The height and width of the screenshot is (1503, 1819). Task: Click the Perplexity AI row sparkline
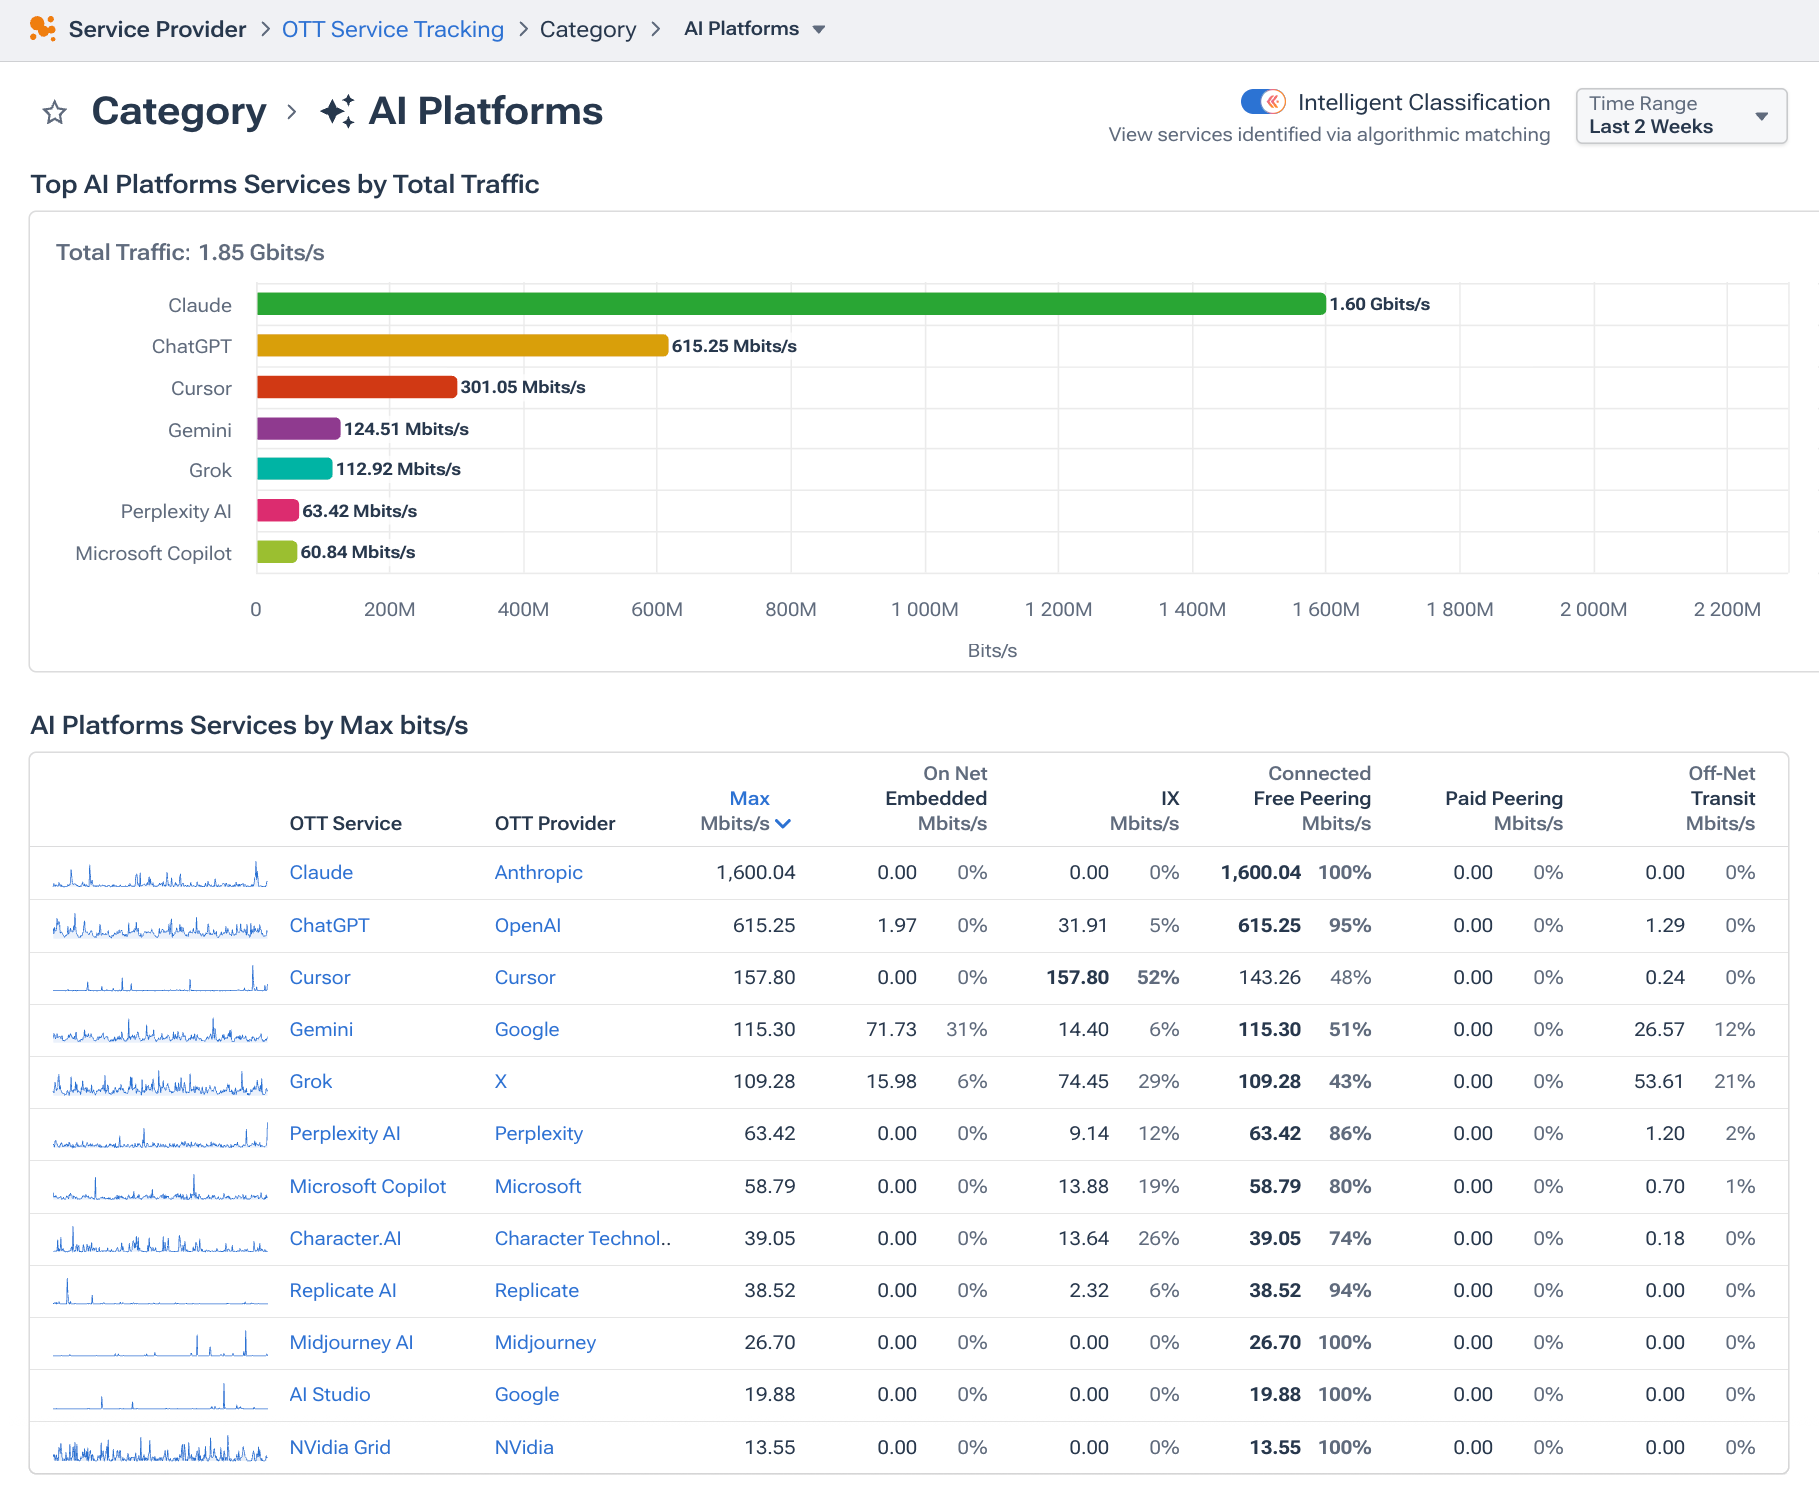pos(160,1135)
